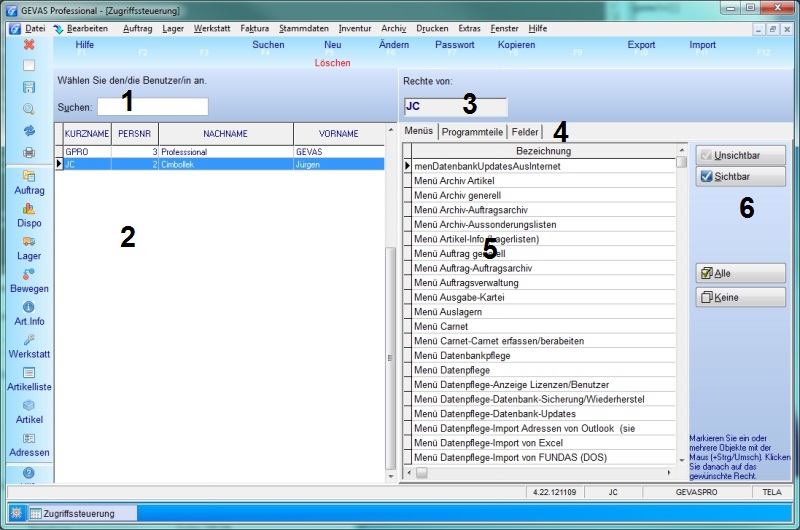Click the magnifier search icon in sidebar
800x530 pixels.
pyautogui.click(x=29, y=109)
